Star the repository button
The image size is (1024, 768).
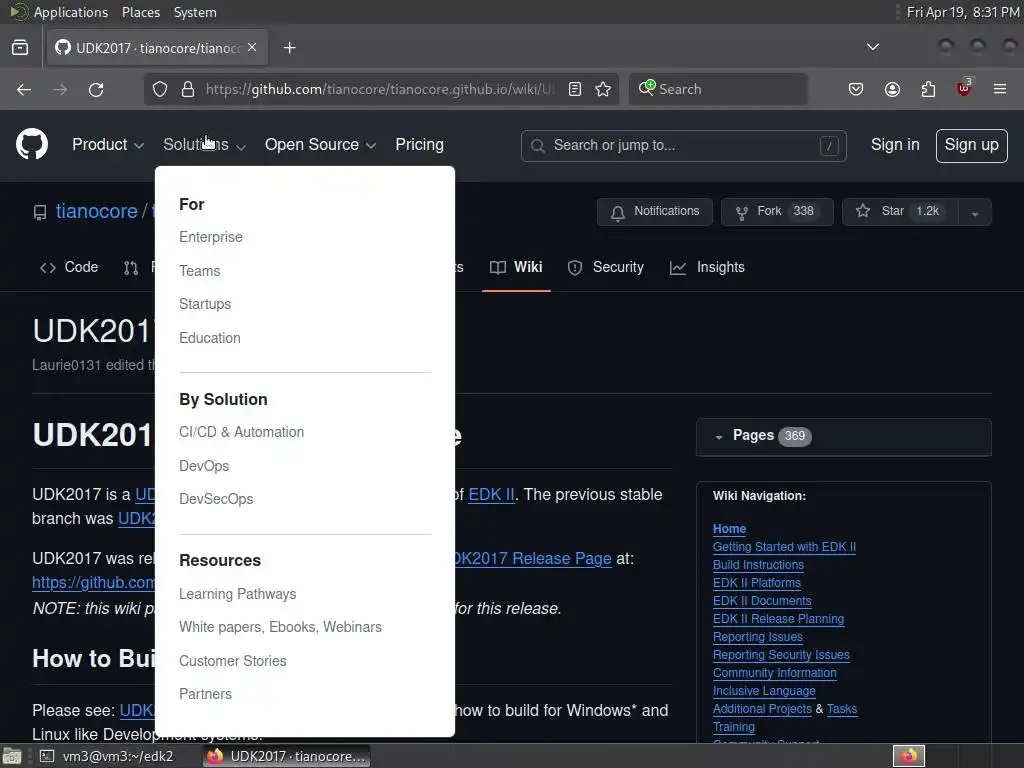click(901, 212)
